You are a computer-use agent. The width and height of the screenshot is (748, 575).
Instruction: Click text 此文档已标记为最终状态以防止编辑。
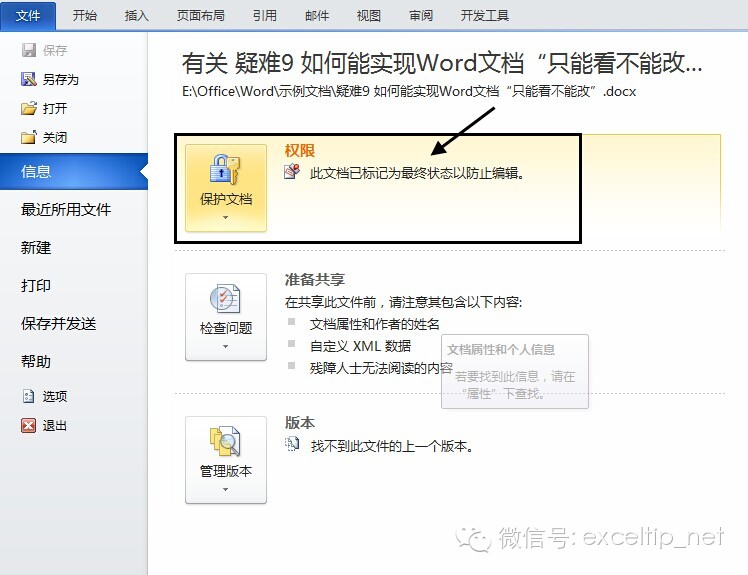click(417, 173)
